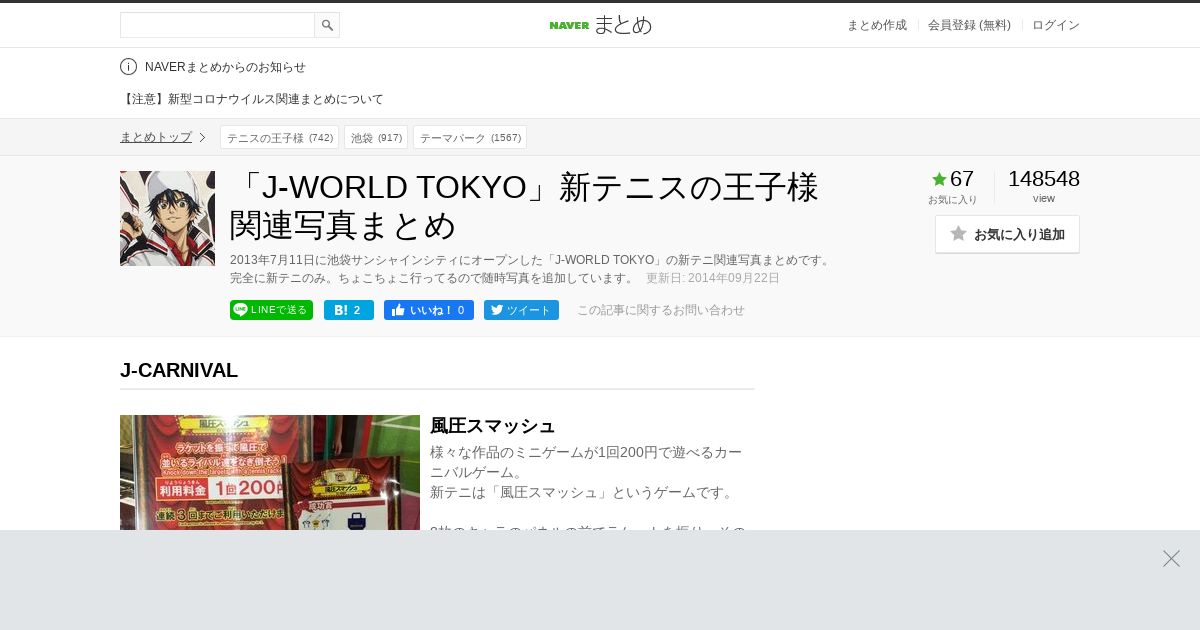The width and height of the screenshot is (1200, 630).
Task: Click the J-CARNIVAL section heading
Action: (179, 370)
